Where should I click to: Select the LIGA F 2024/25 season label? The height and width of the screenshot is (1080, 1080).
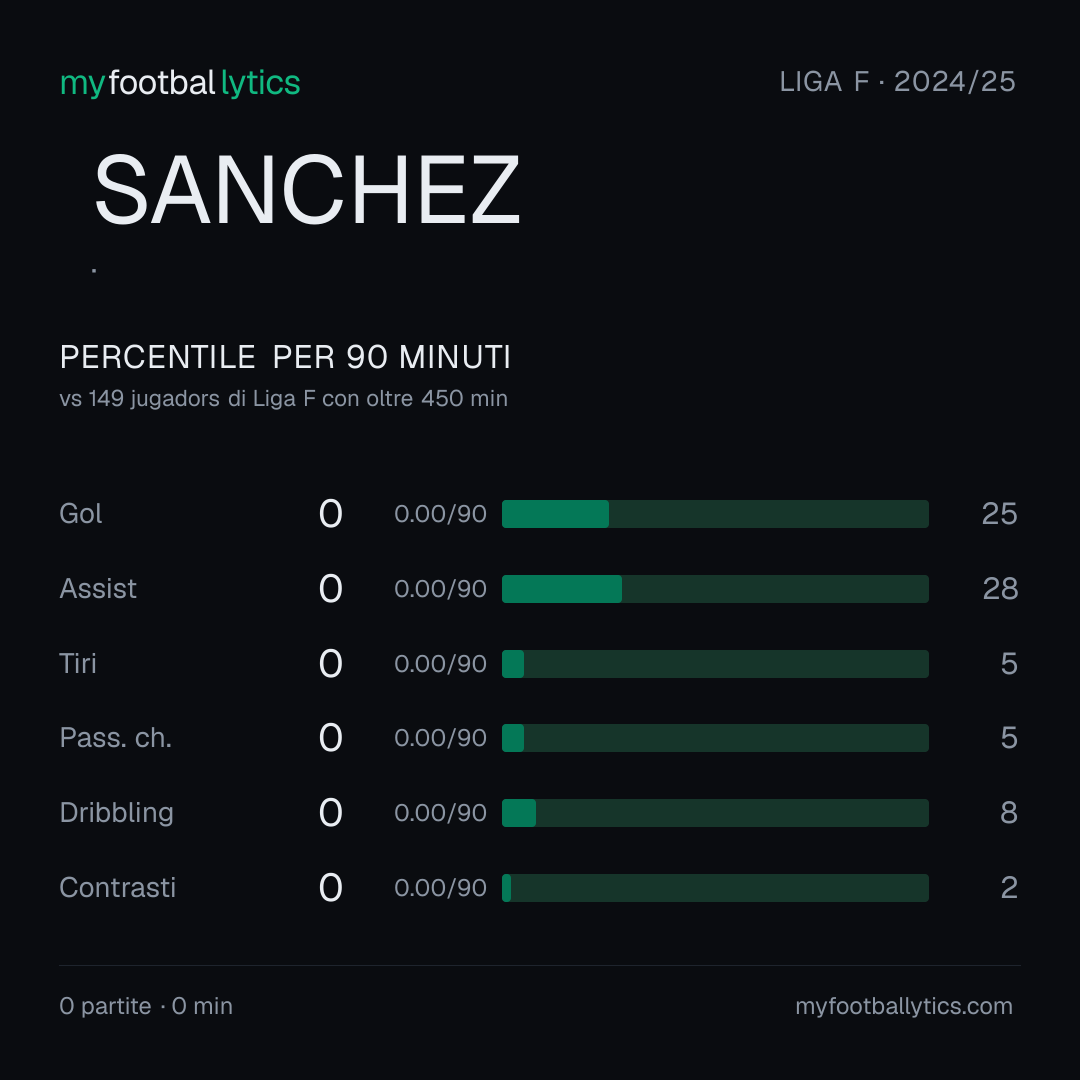click(897, 82)
